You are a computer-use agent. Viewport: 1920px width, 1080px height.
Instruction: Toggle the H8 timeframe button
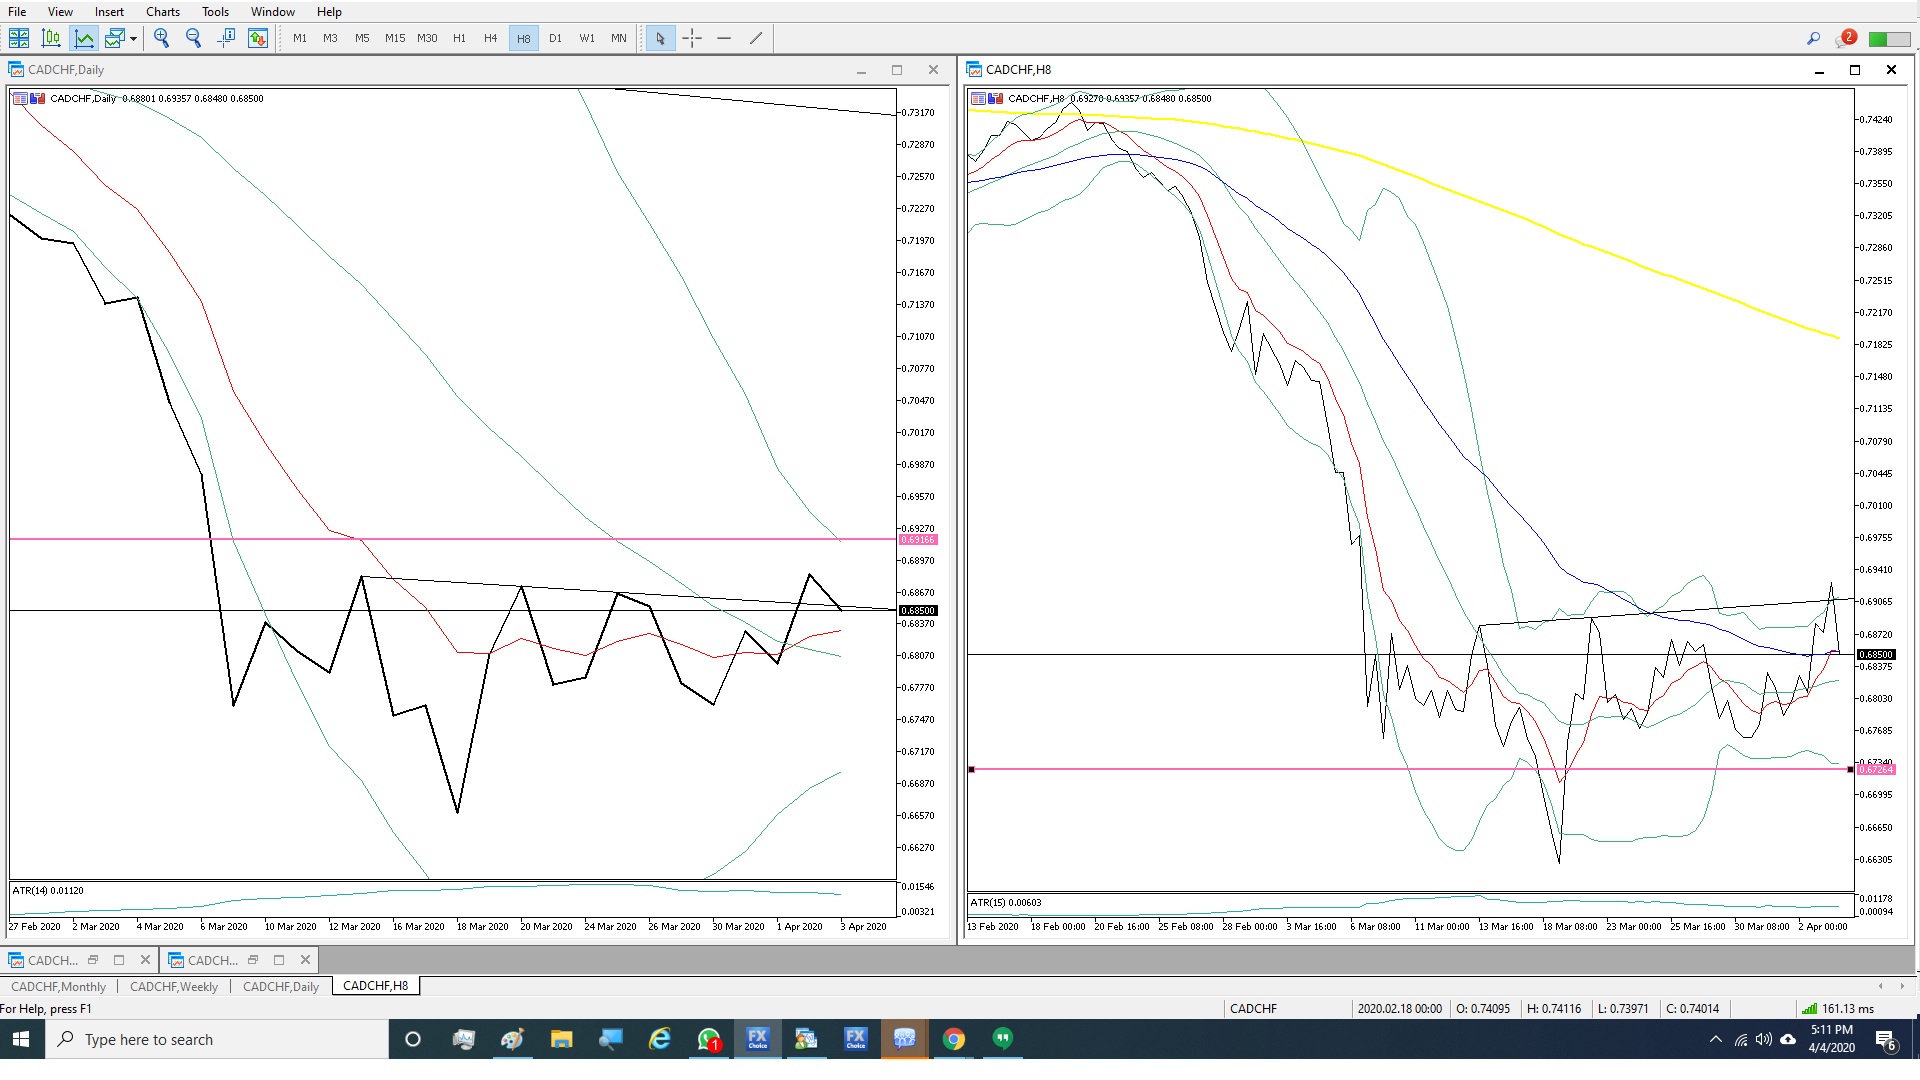click(x=524, y=38)
